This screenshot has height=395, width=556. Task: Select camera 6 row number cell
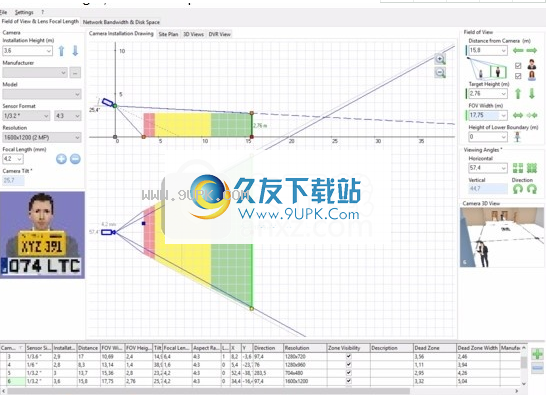tap(13, 381)
